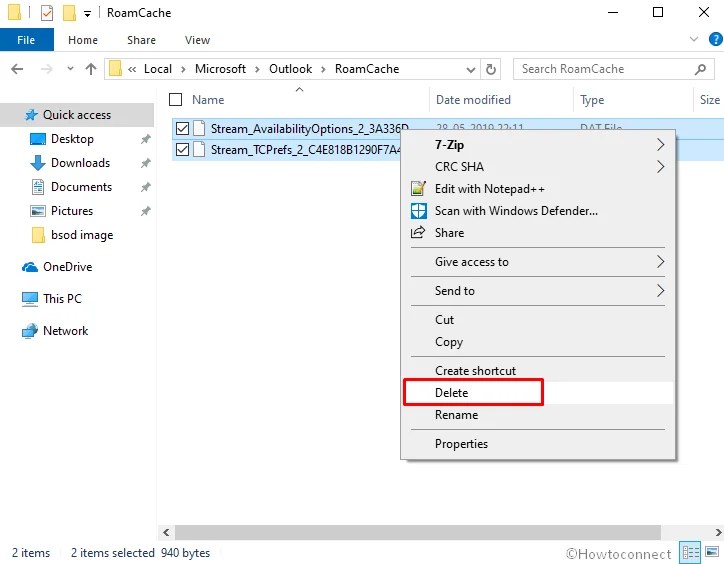Switch to Large icons view icon
The height and width of the screenshot is (564, 724).
coord(712,552)
